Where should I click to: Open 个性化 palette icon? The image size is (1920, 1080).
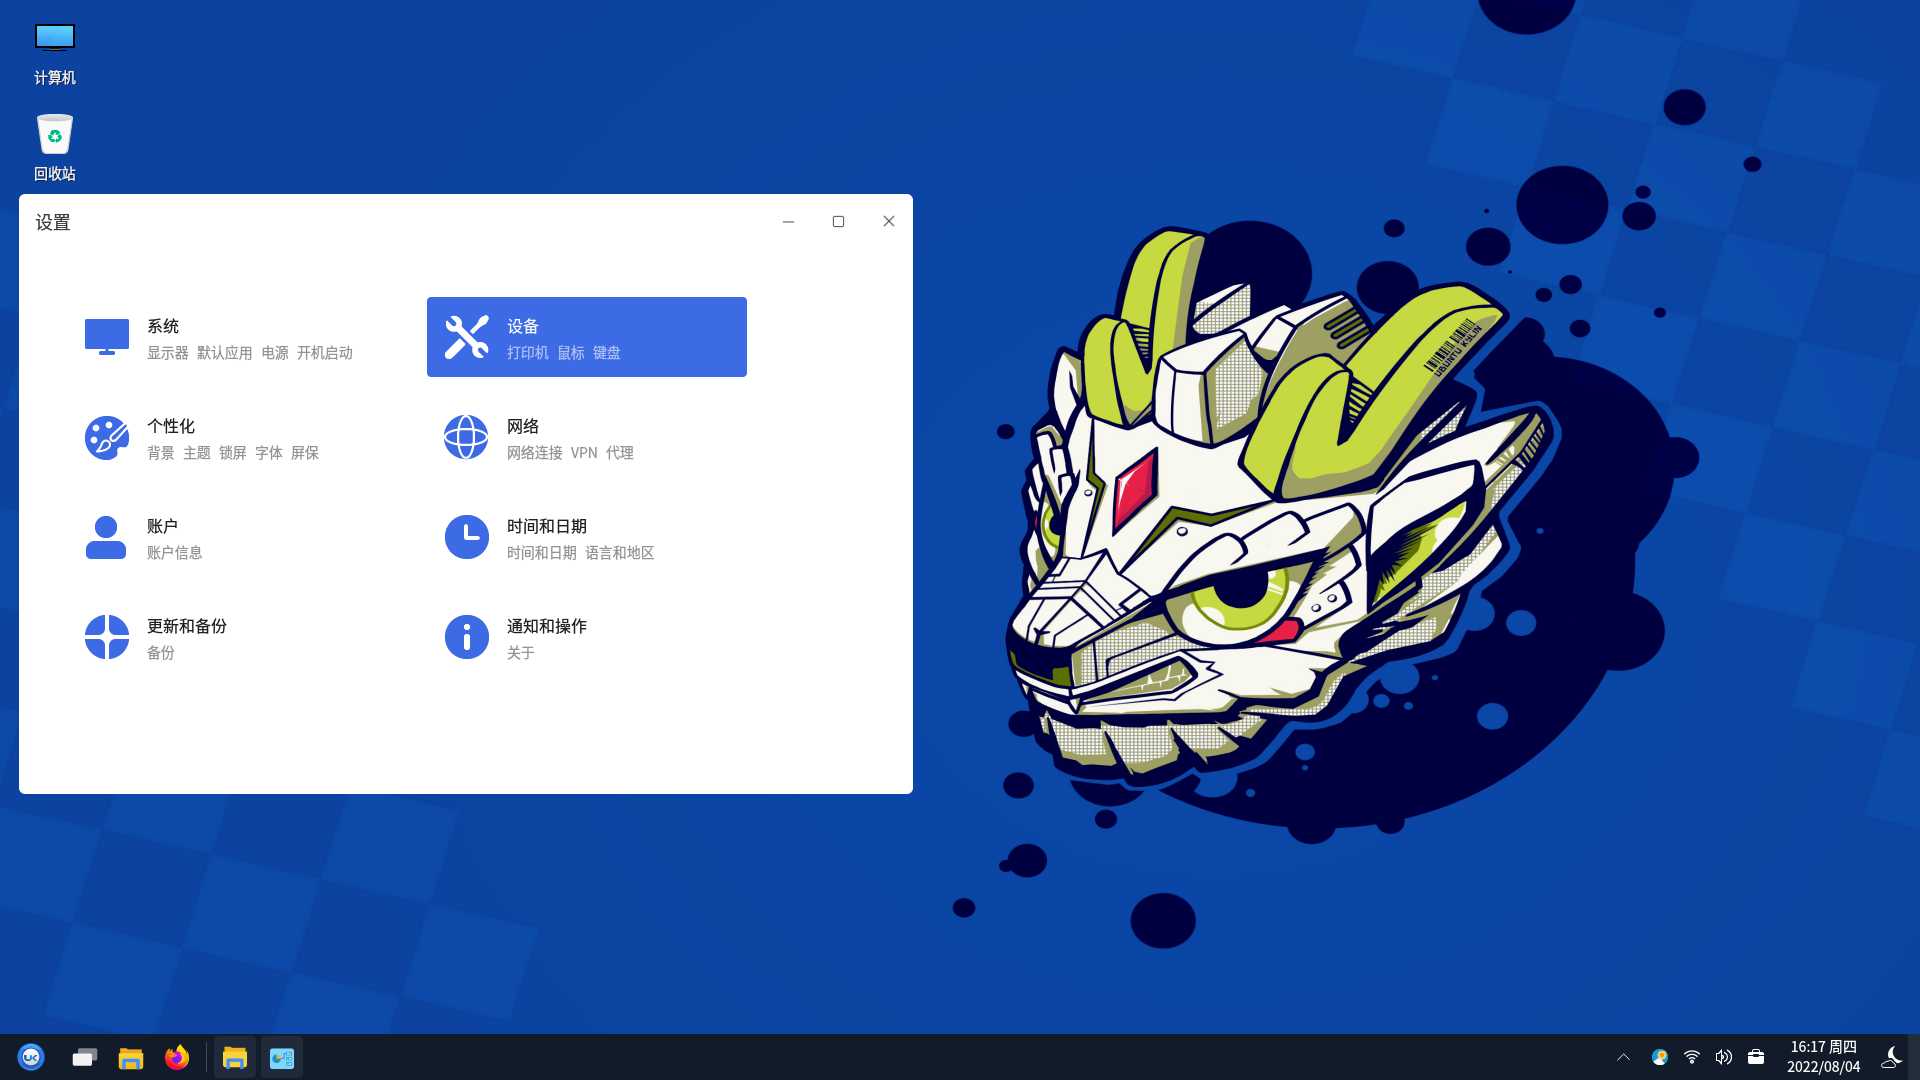pos(107,437)
